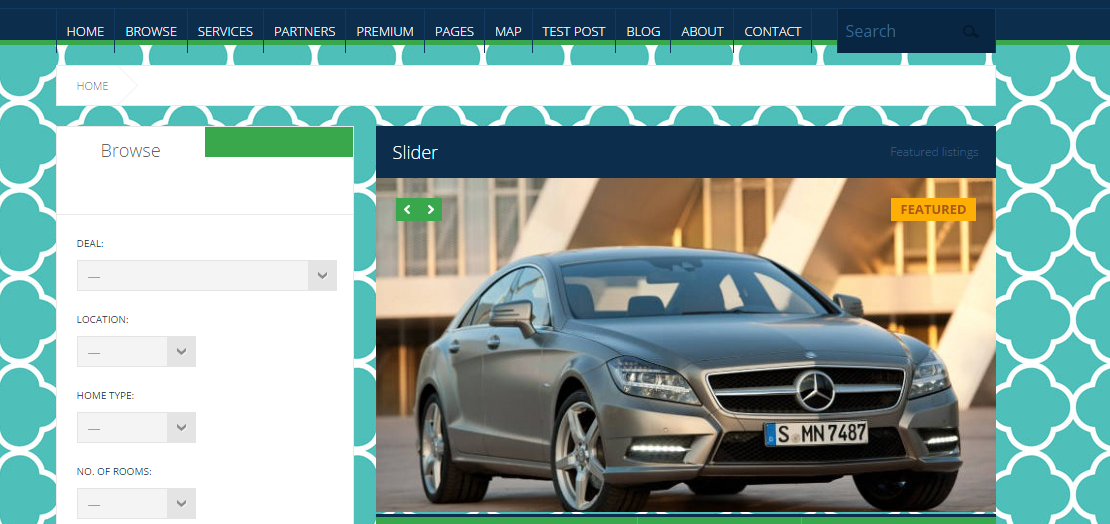Go to the CONTACT page
The image size is (1110, 524).
tap(773, 31)
